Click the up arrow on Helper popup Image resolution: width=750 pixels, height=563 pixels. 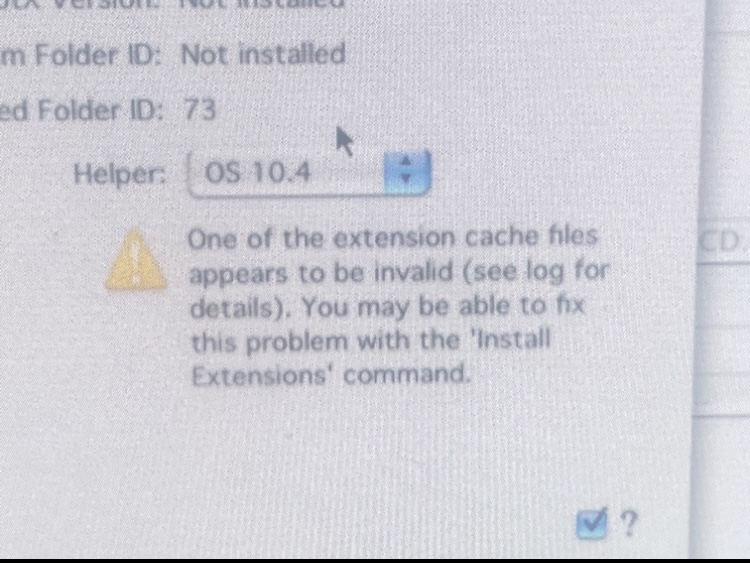(406, 162)
